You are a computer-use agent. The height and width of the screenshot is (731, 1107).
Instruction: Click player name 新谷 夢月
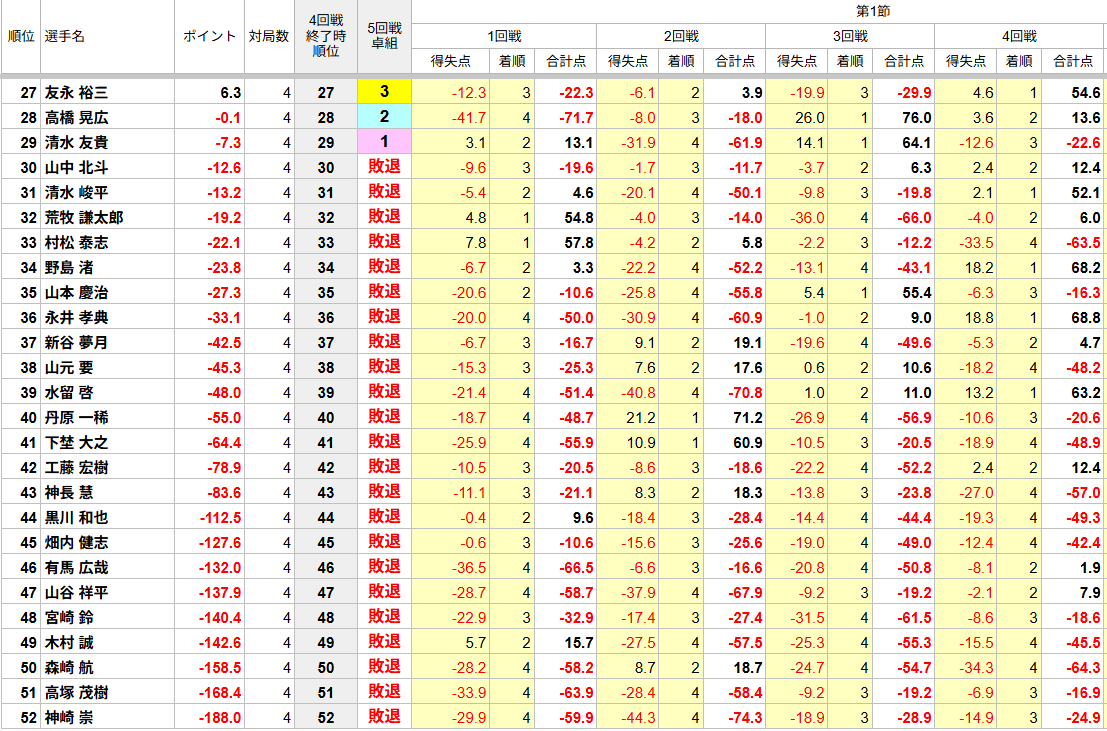click(76, 343)
